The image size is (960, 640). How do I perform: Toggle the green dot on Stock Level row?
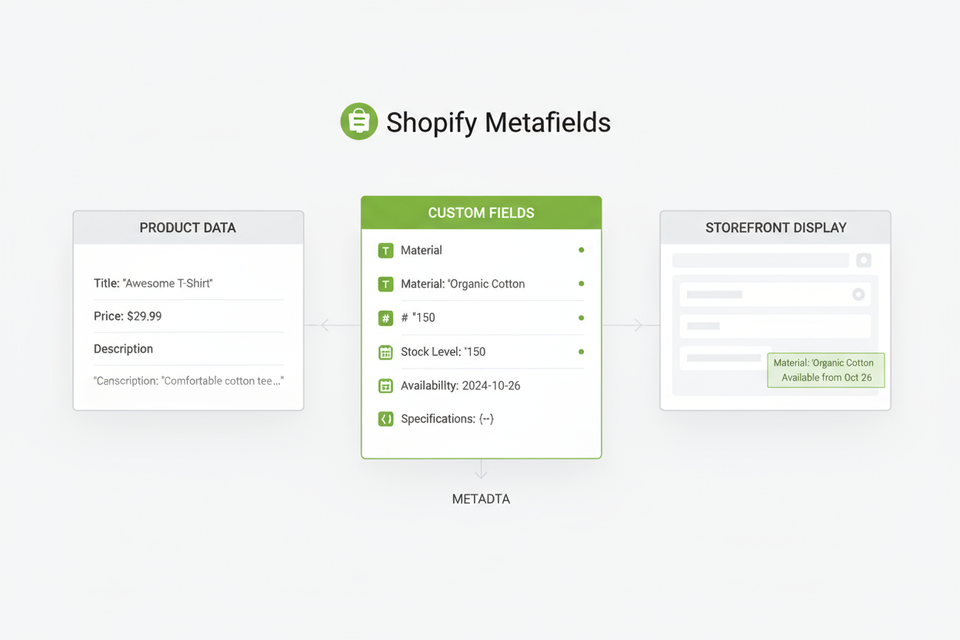tap(581, 352)
